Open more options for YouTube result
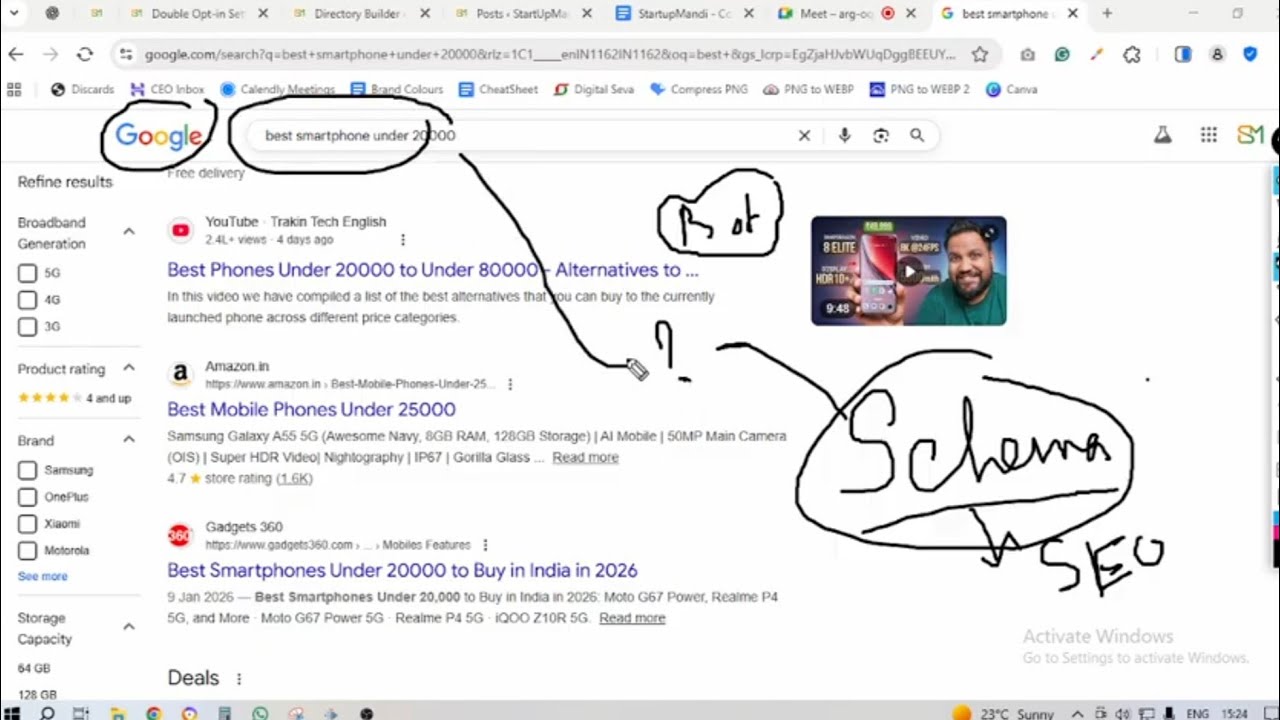 (403, 240)
